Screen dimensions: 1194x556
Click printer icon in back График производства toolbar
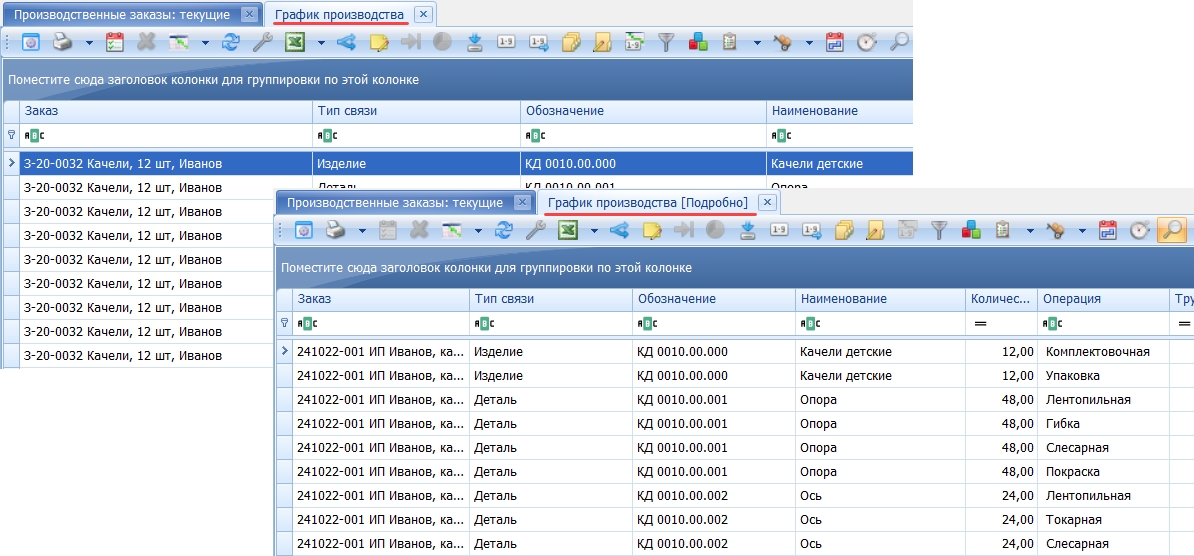click(x=62, y=43)
